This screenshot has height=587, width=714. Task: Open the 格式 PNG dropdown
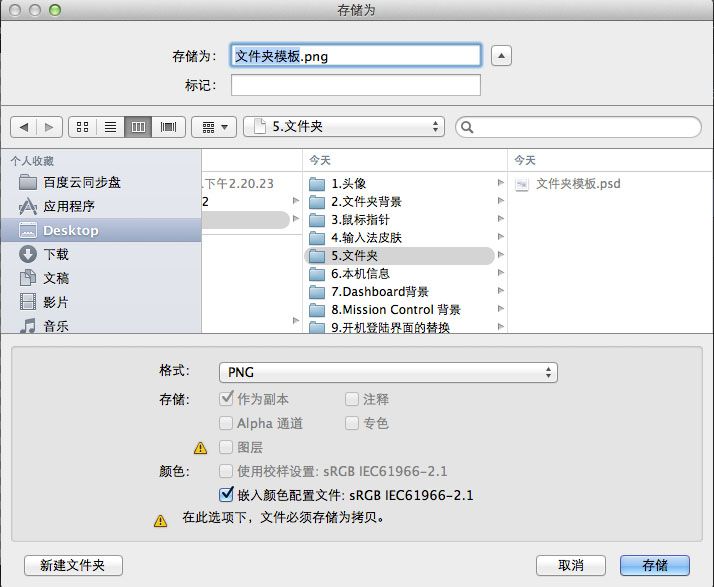coord(388,372)
